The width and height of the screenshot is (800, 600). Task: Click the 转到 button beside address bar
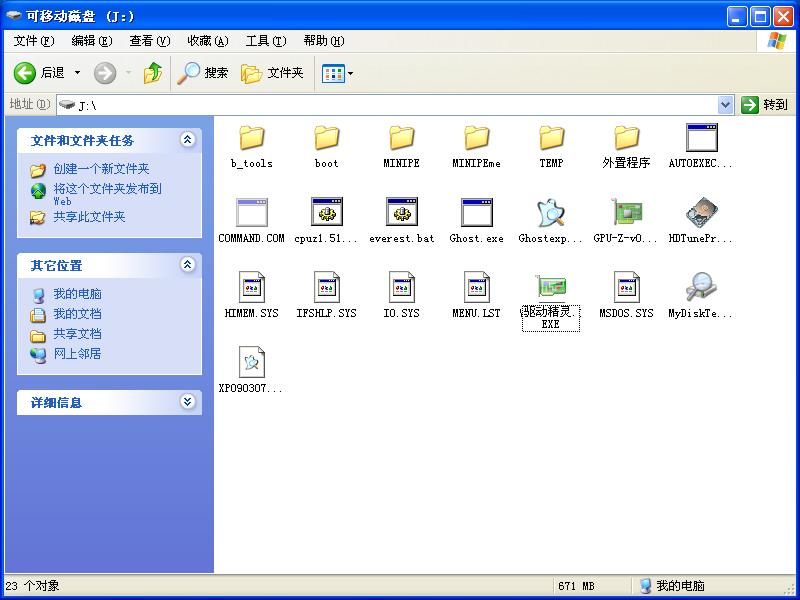pyautogui.click(x=766, y=103)
